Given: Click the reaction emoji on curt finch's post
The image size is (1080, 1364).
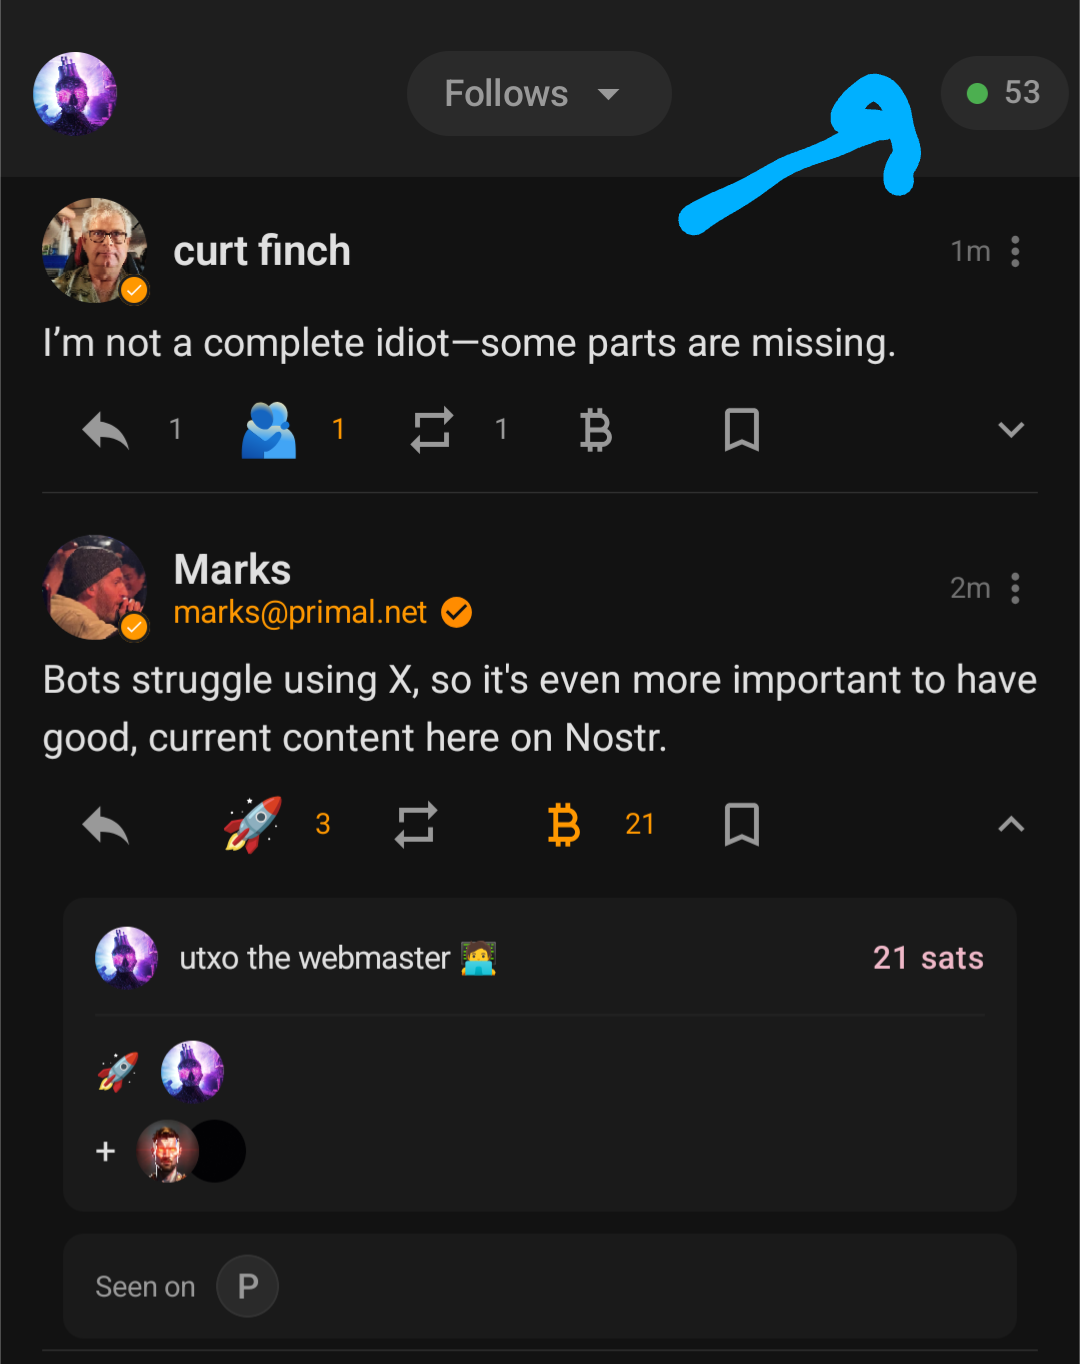Looking at the screenshot, I should 269,430.
